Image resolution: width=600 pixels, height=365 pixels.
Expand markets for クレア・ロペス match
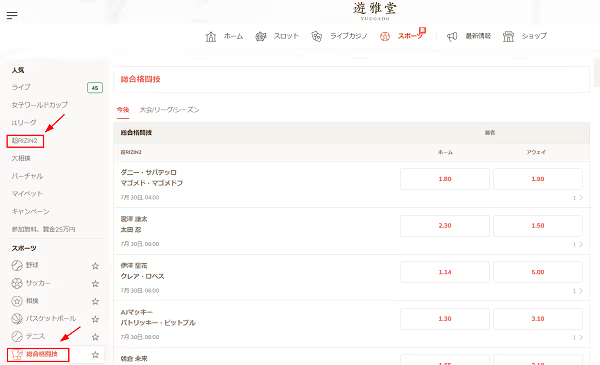(578, 291)
